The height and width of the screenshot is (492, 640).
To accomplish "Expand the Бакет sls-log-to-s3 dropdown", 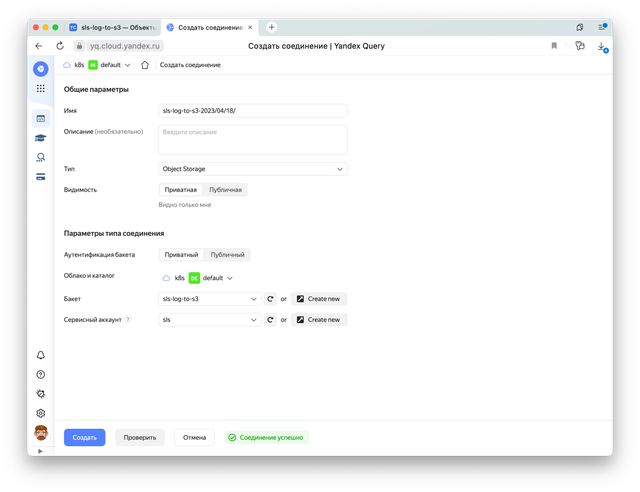I will coord(210,298).
